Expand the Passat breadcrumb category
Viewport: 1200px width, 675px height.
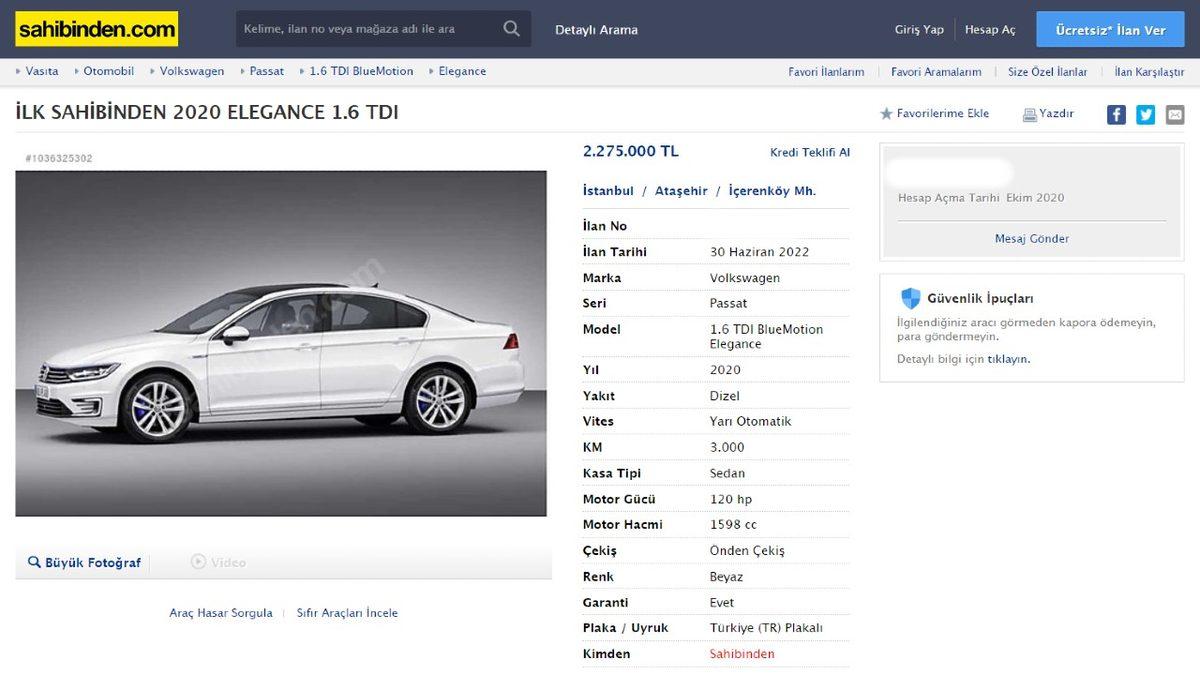(x=267, y=71)
